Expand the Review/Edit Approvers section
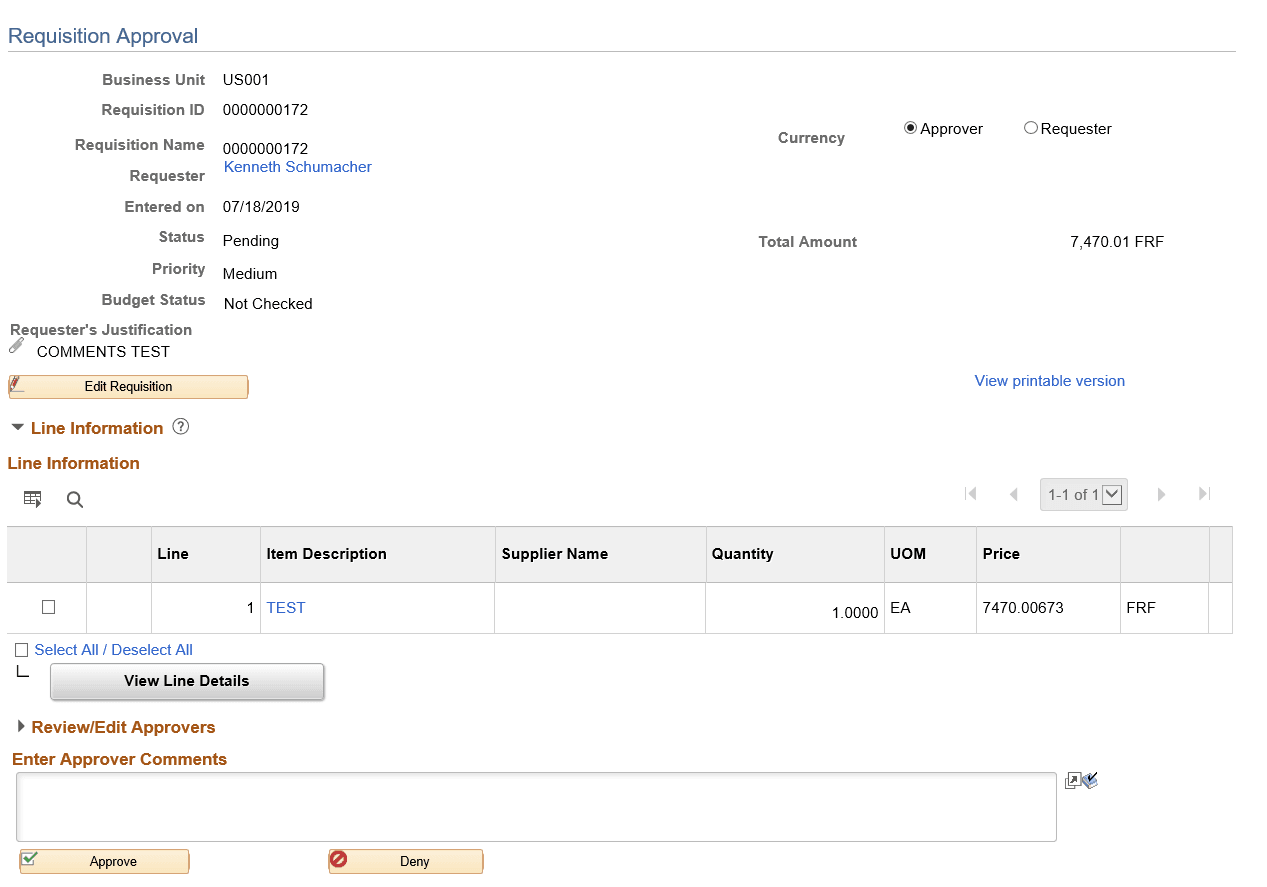 tap(21, 727)
